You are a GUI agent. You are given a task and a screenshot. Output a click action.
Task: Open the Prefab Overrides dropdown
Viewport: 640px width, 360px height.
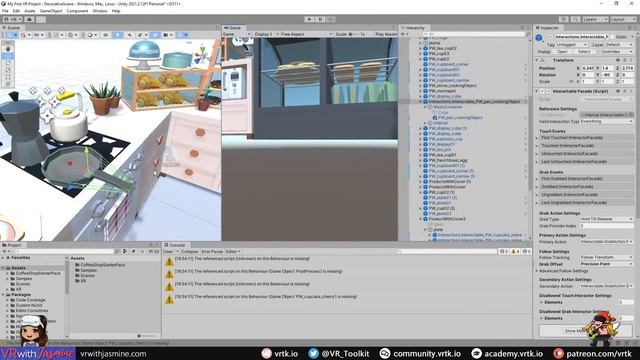point(616,52)
